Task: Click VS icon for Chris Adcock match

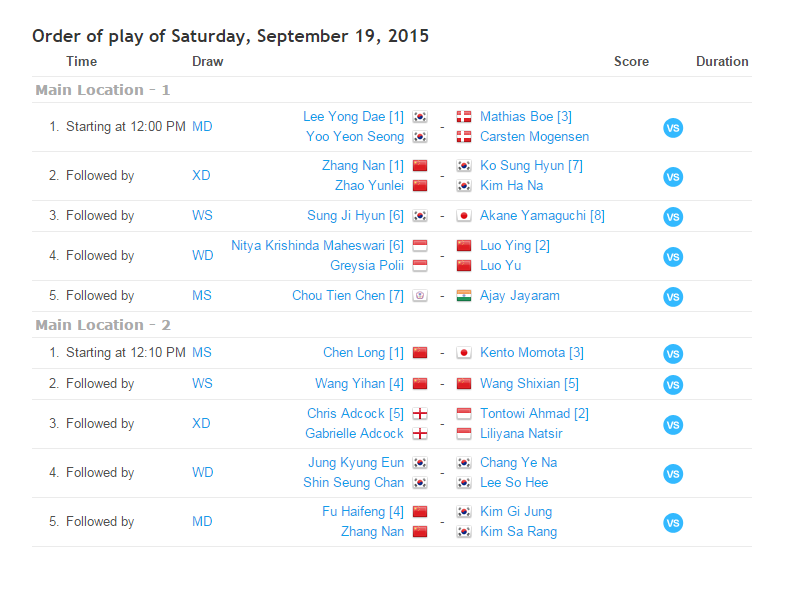Action: pyautogui.click(x=673, y=424)
